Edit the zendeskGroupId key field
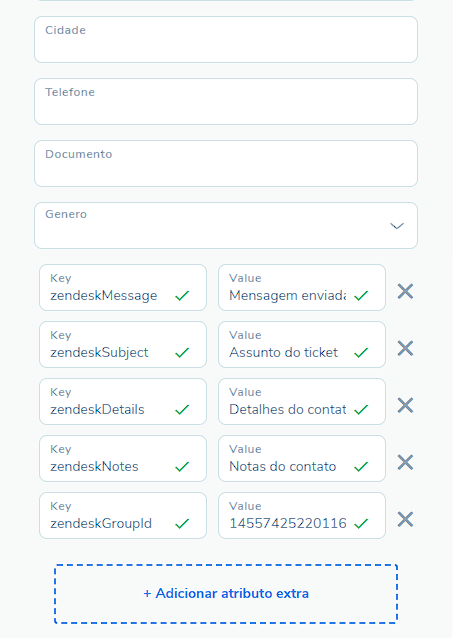This screenshot has height=638, width=453. (x=123, y=516)
